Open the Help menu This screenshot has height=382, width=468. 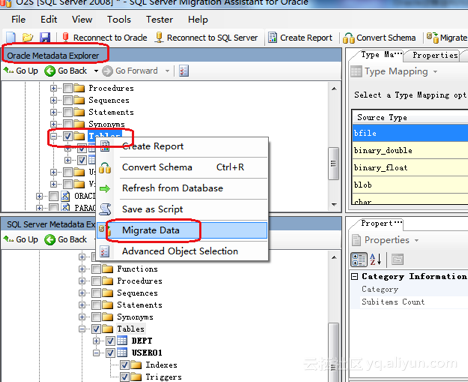click(x=198, y=20)
